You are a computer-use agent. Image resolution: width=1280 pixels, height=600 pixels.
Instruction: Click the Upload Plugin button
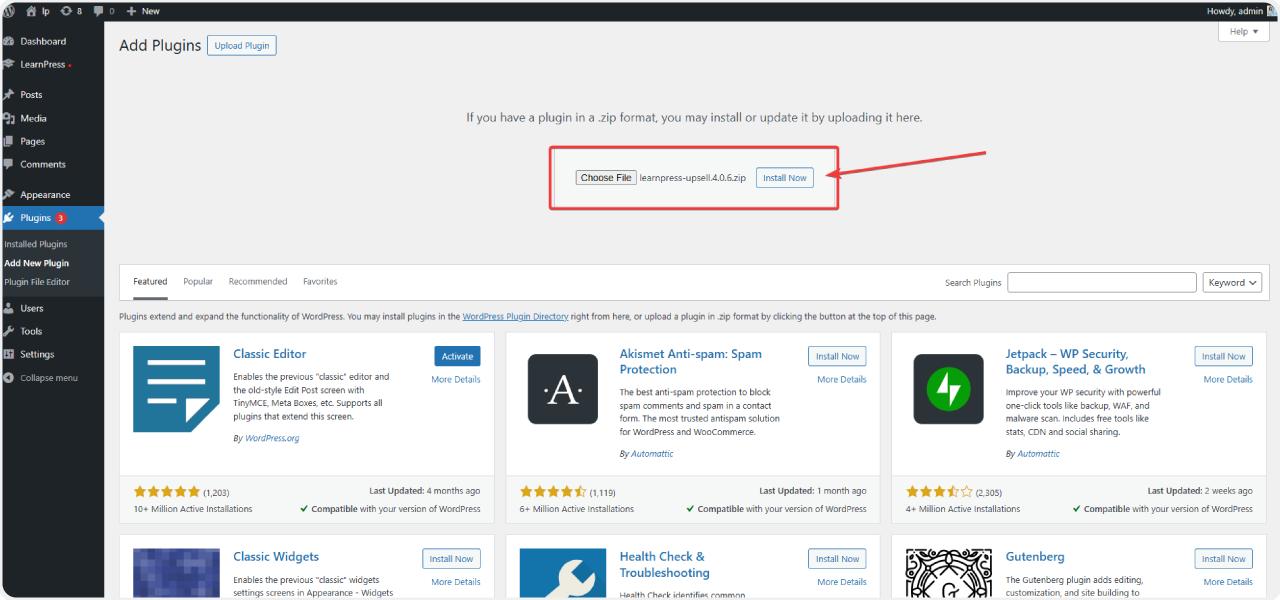(241, 45)
